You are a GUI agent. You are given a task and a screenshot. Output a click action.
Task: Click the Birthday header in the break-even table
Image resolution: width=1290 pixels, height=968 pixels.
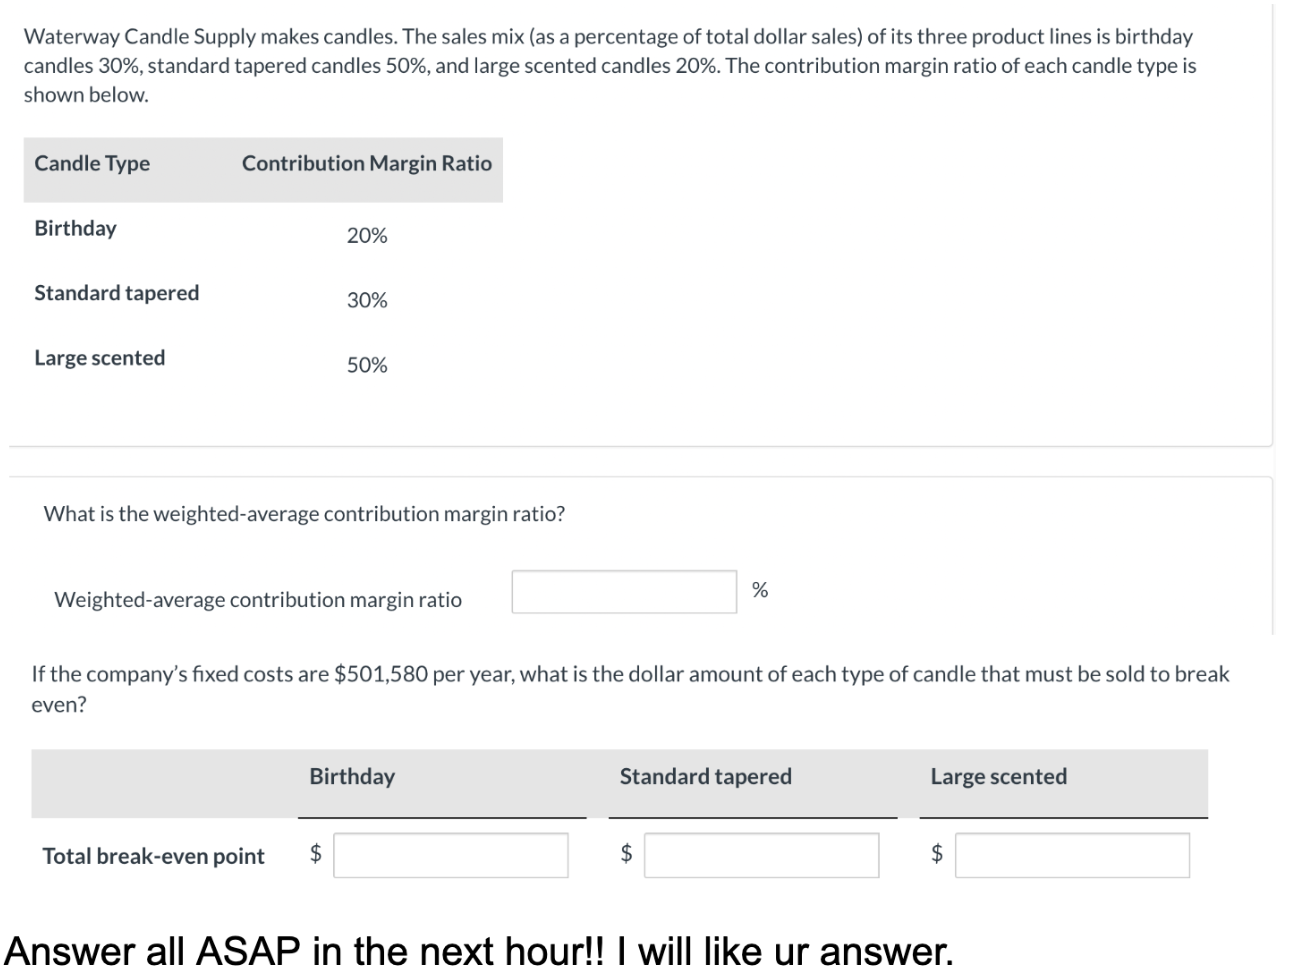(x=352, y=776)
